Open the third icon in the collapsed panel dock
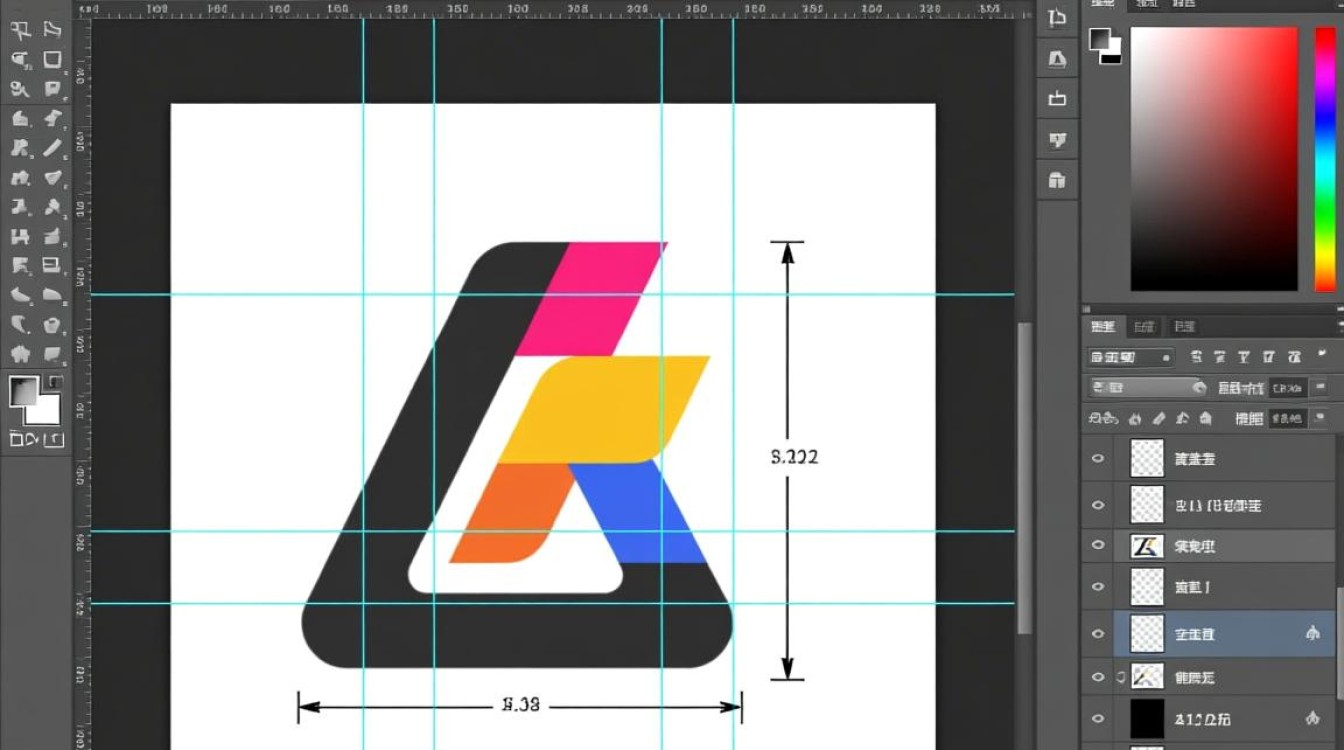The image size is (1344, 750). [1057, 99]
